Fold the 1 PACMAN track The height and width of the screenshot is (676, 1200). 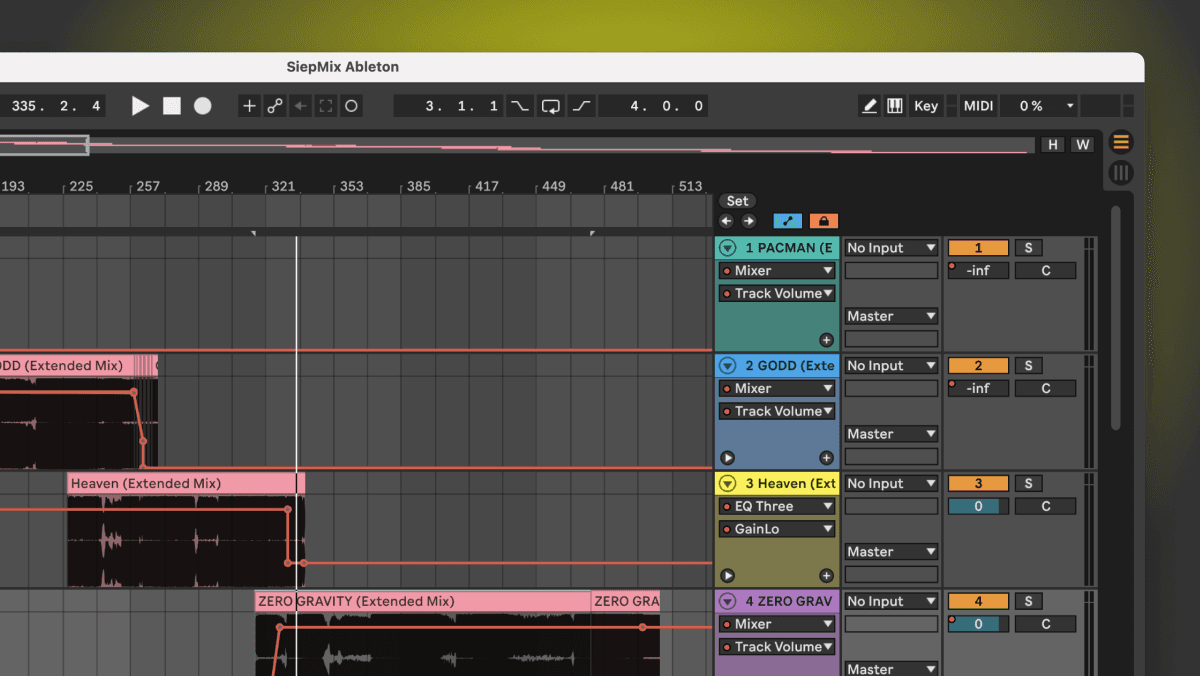(x=728, y=248)
